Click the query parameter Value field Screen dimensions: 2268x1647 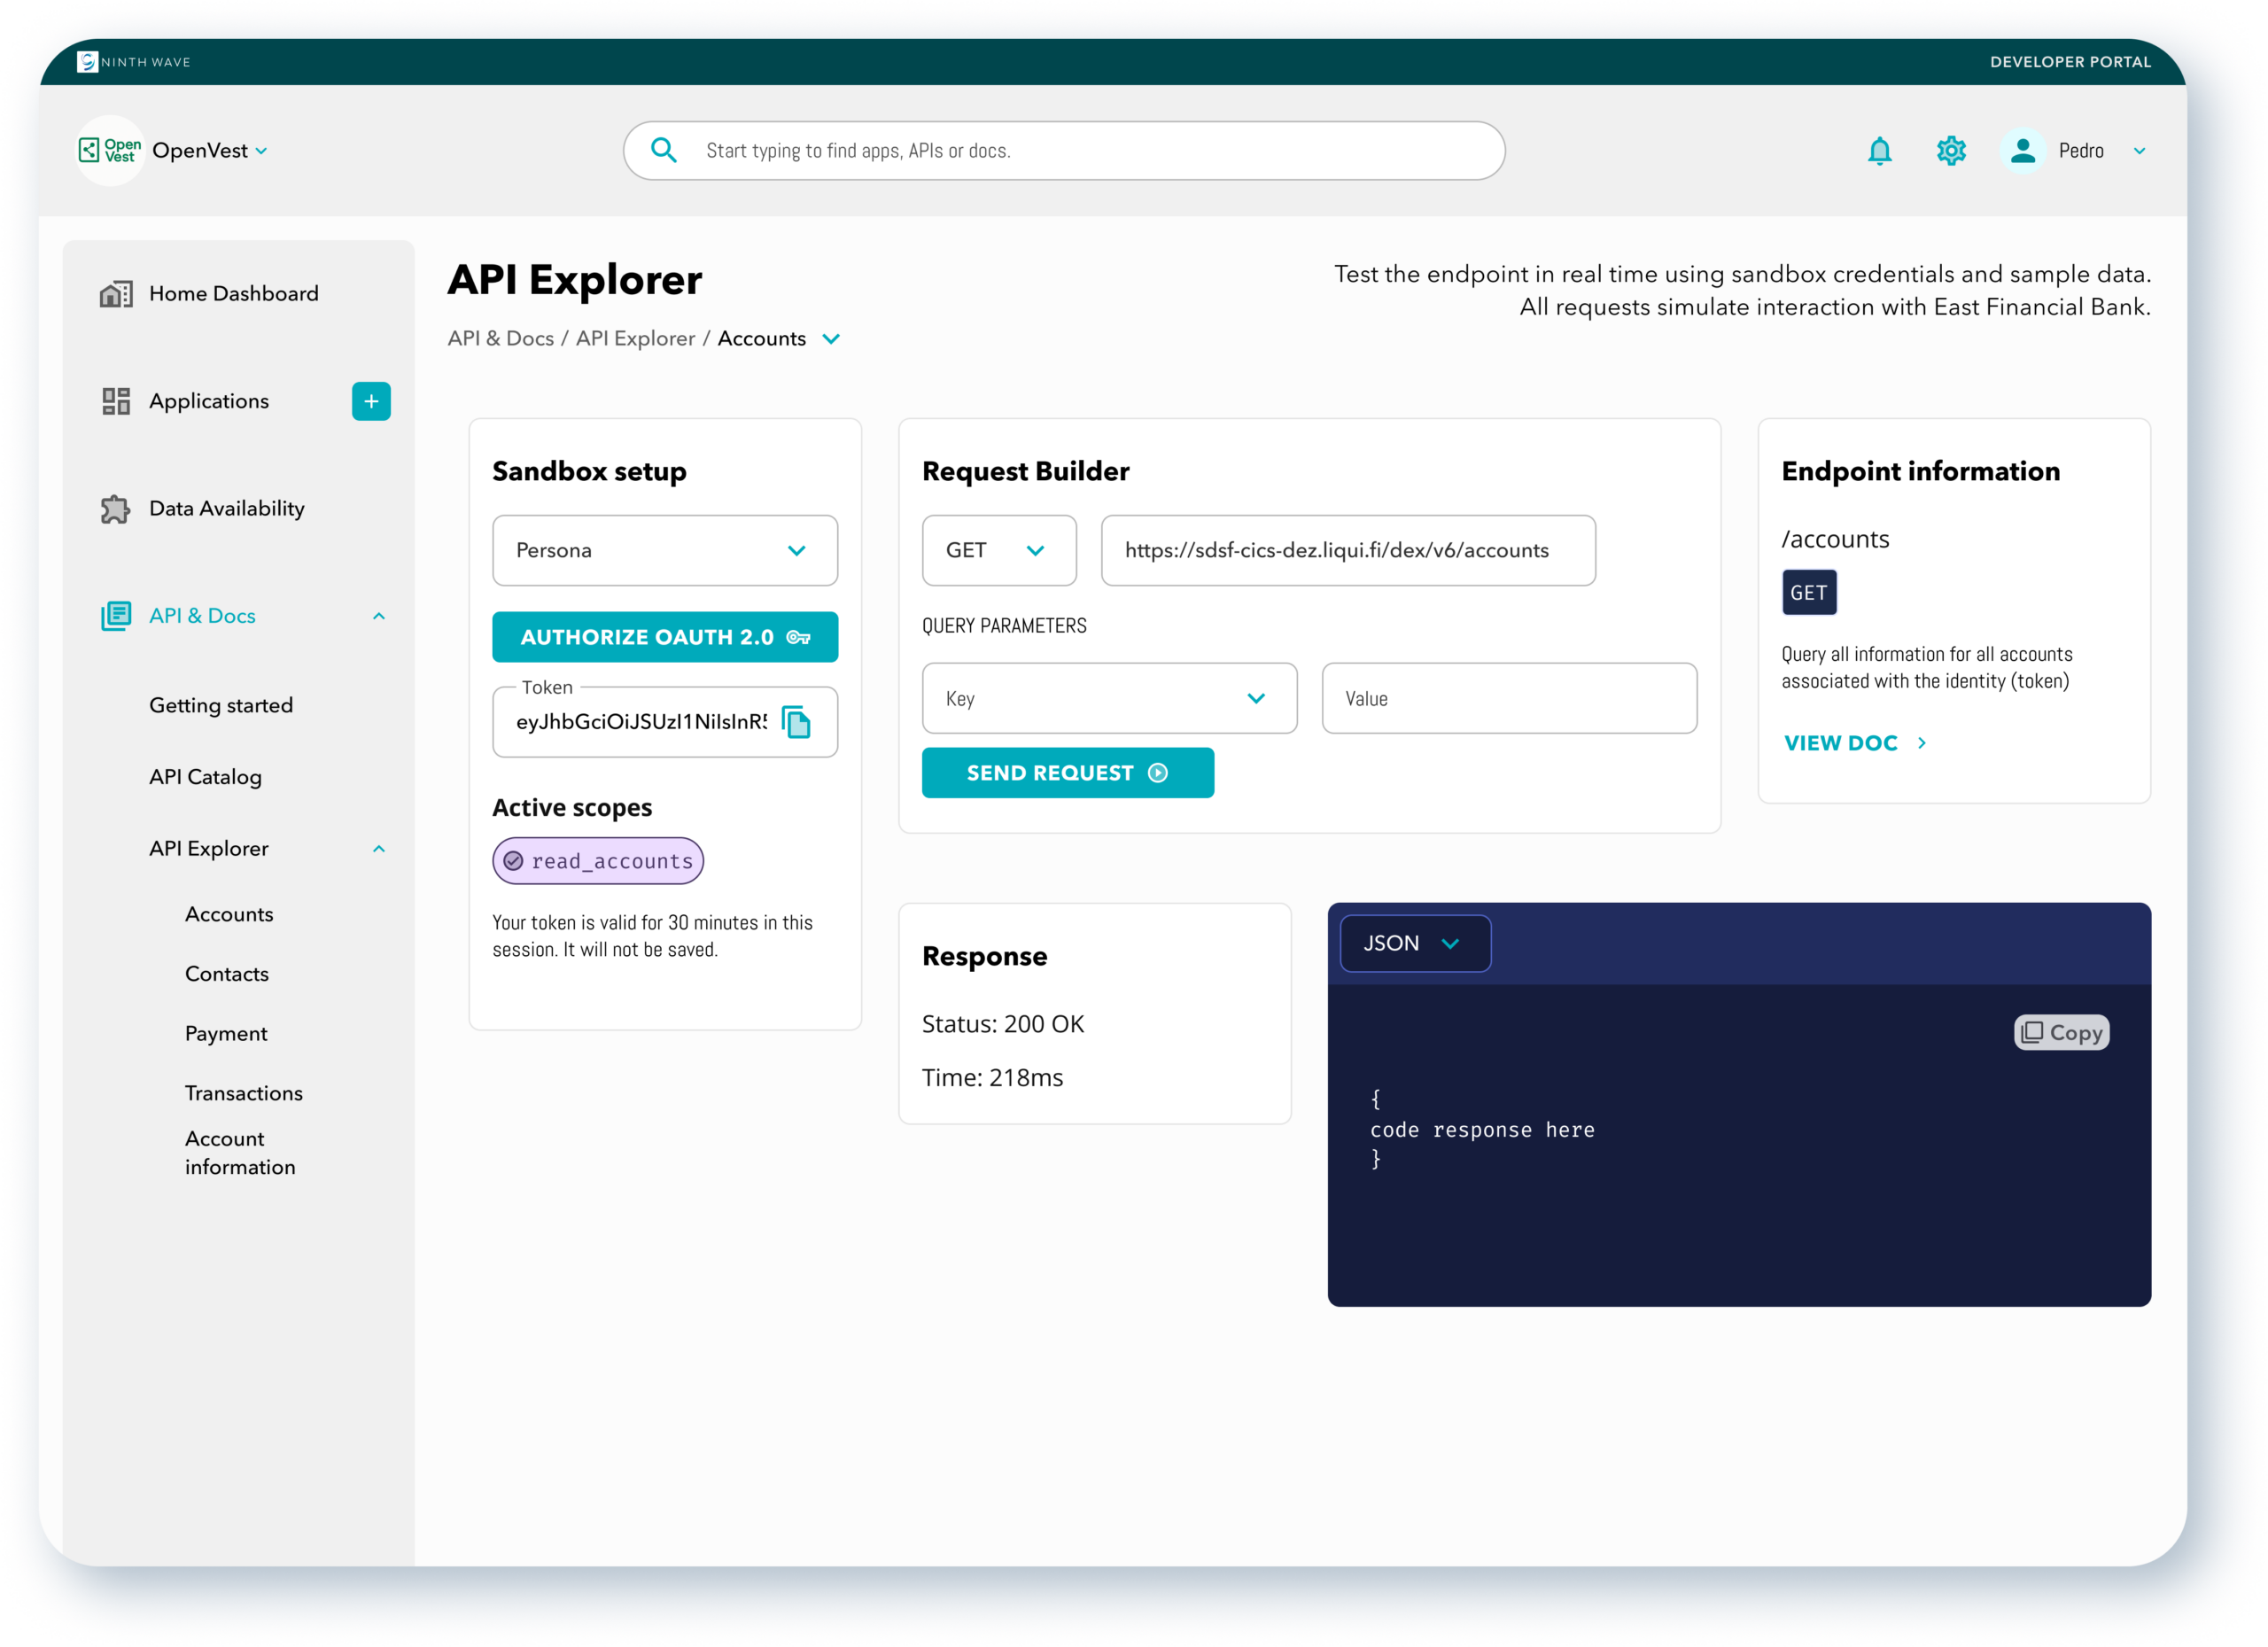click(1508, 699)
